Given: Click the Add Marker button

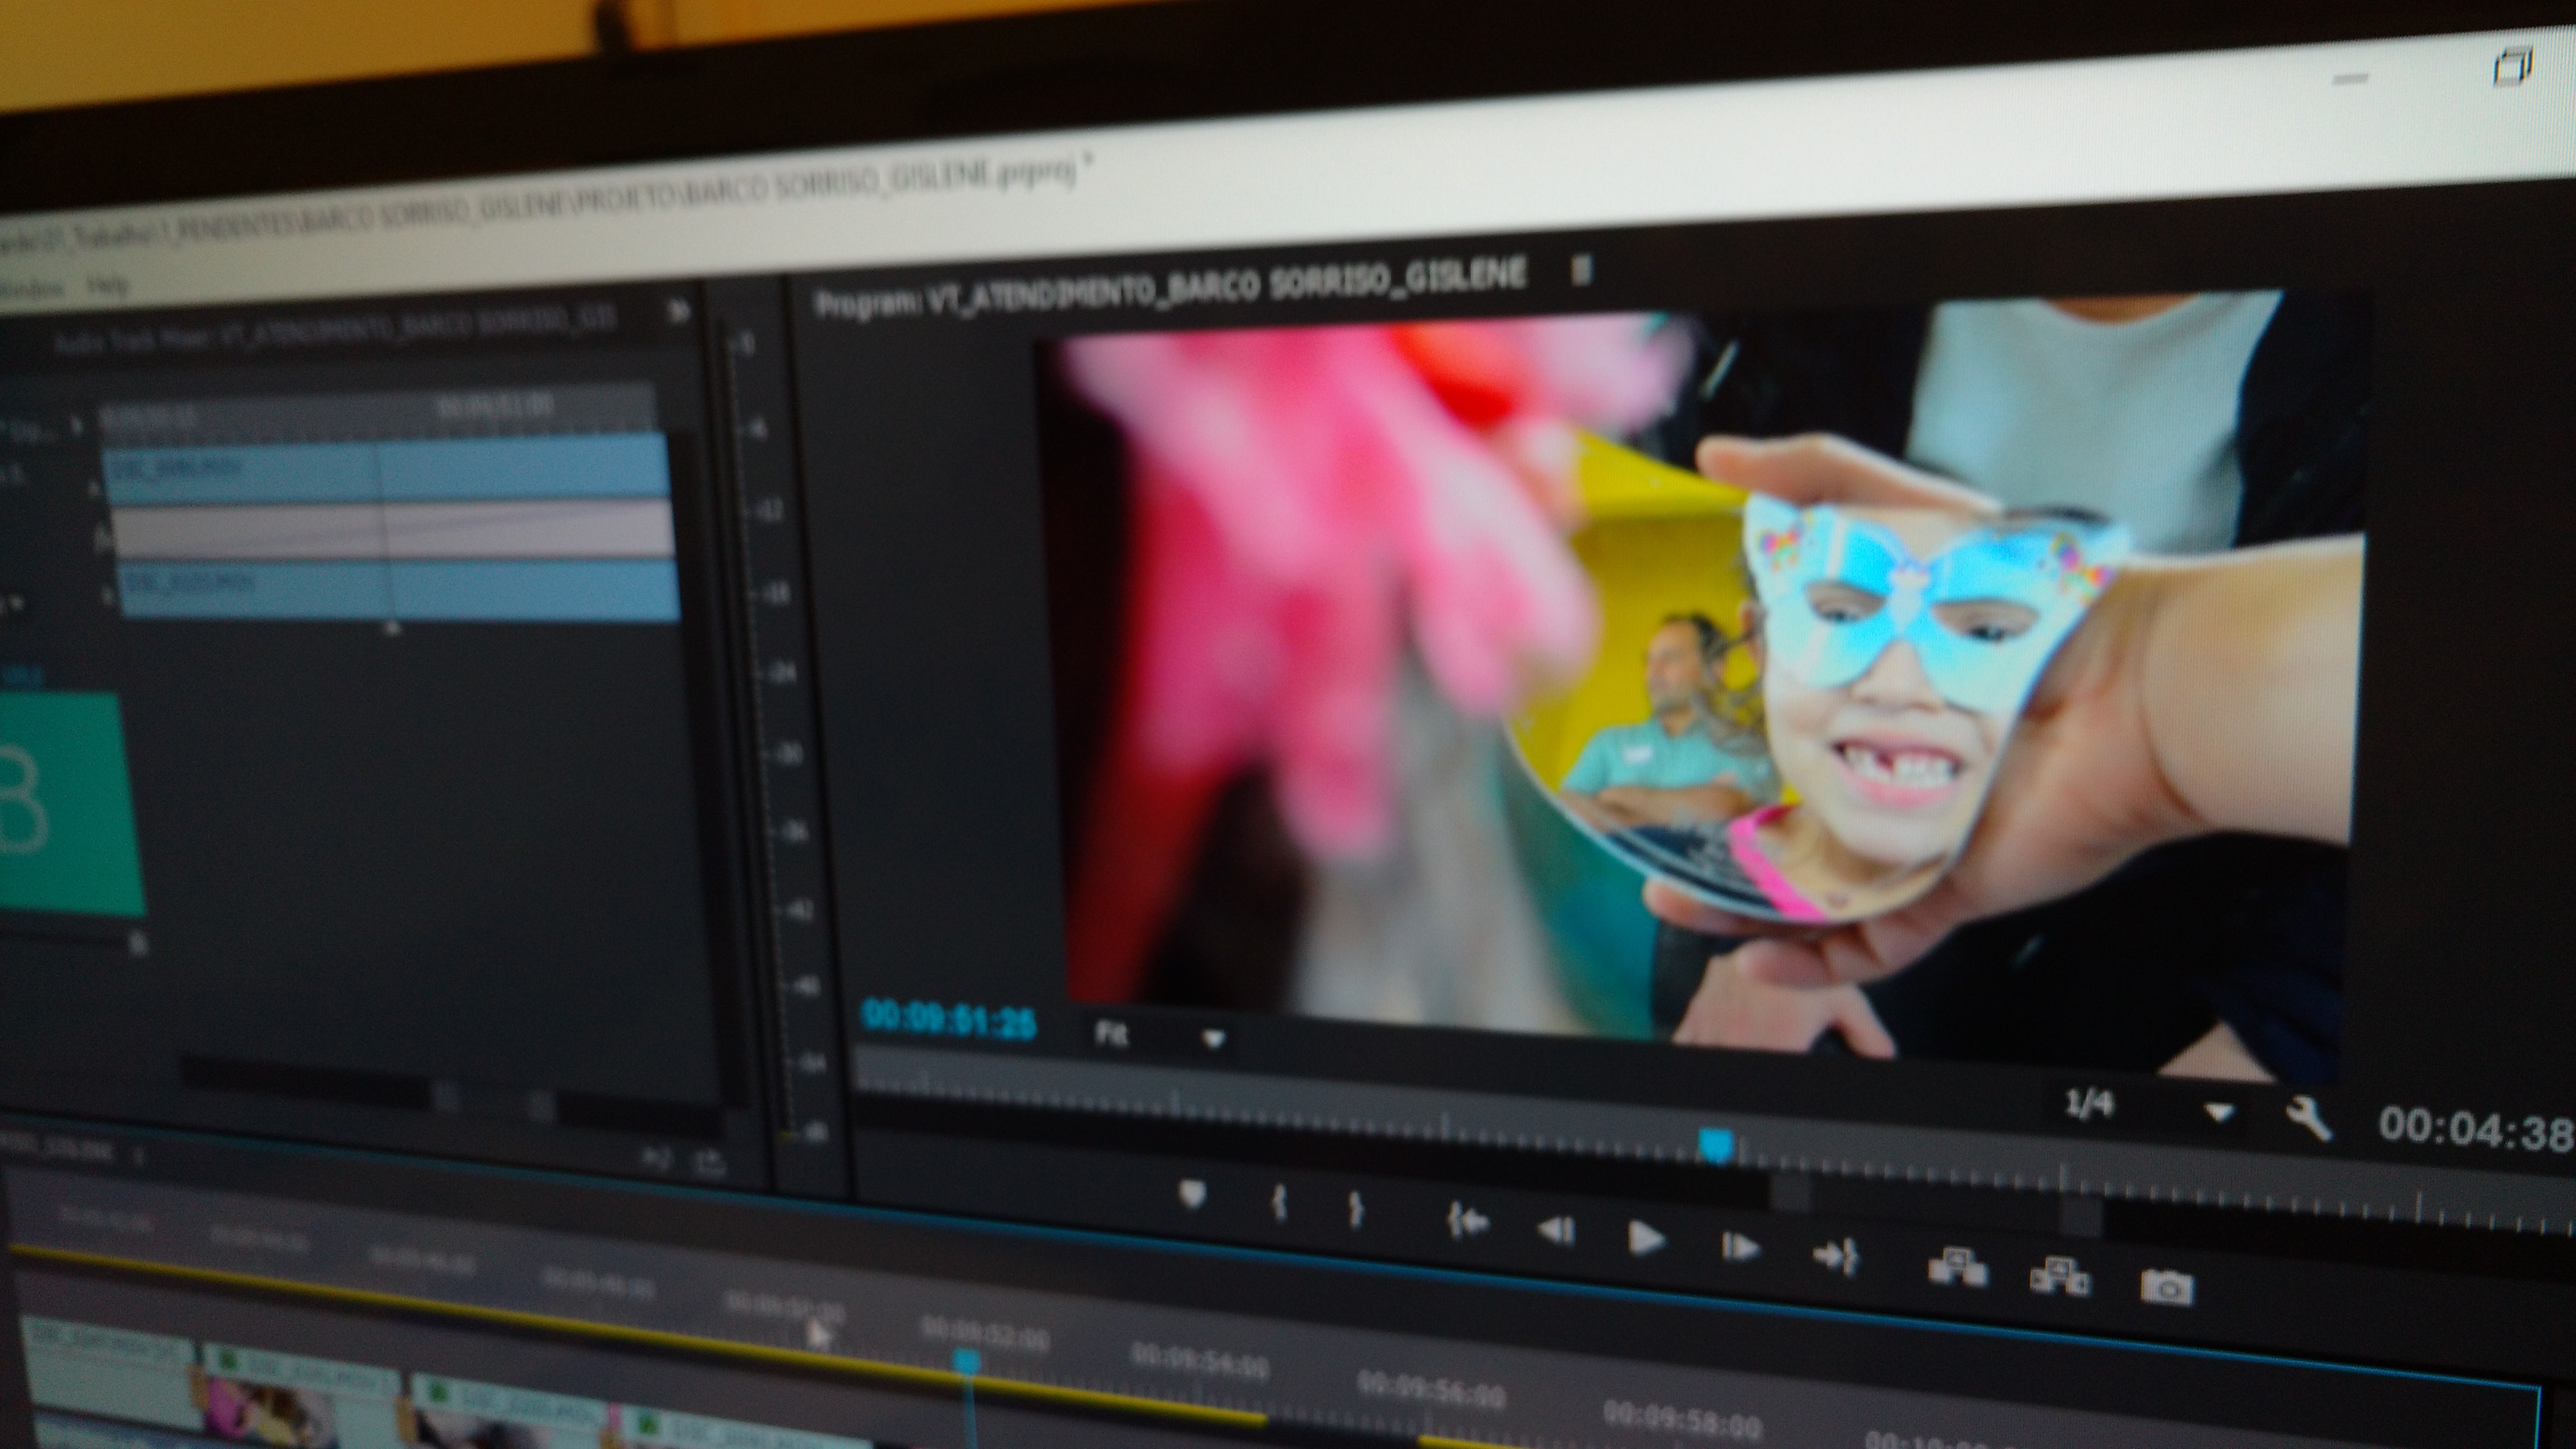Looking at the screenshot, I should pos(1192,1194).
